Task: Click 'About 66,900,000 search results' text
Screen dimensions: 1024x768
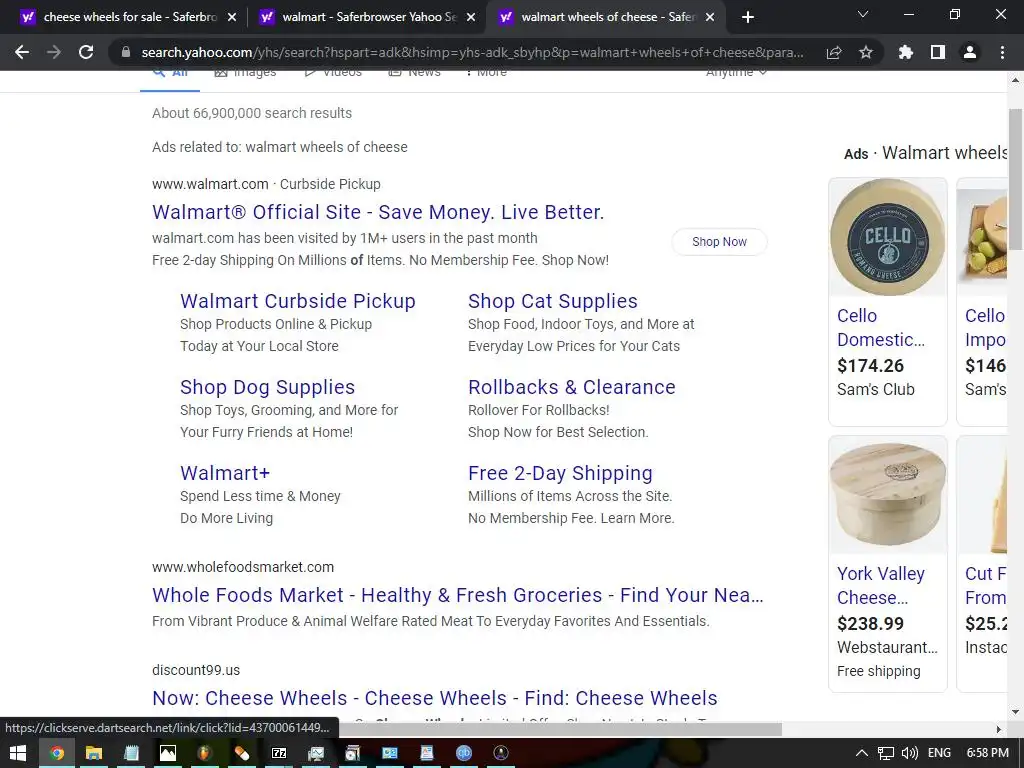Action: 252,113
